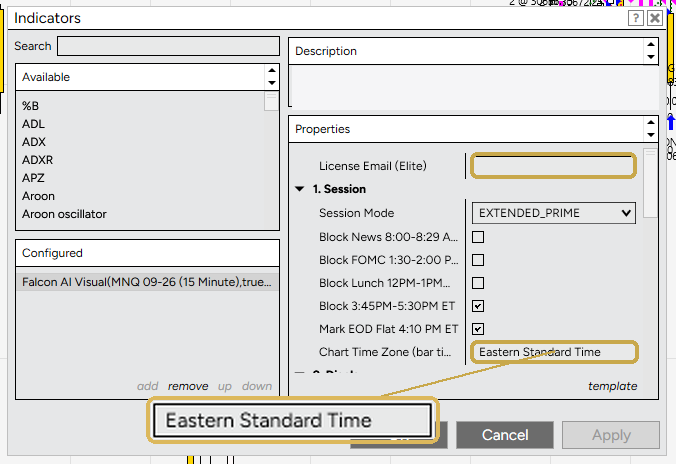
Task: Click the License Email (Elite) field
Action: pyautogui.click(x=554, y=166)
